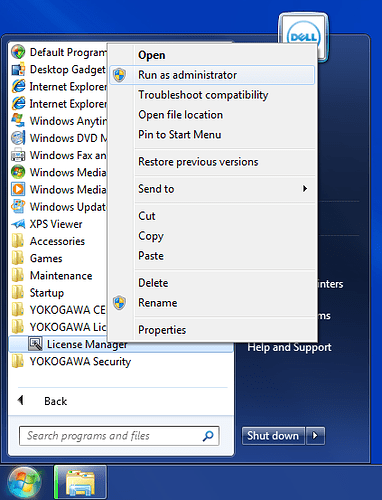
Task: Launch License Manager
Action: 87,344
